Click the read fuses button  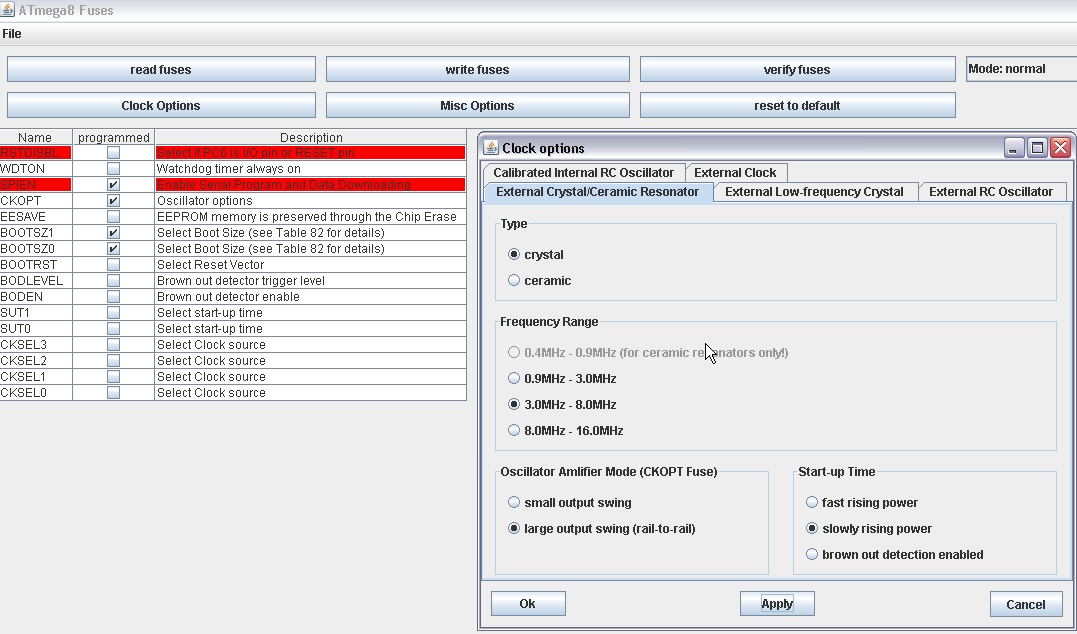click(161, 69)
